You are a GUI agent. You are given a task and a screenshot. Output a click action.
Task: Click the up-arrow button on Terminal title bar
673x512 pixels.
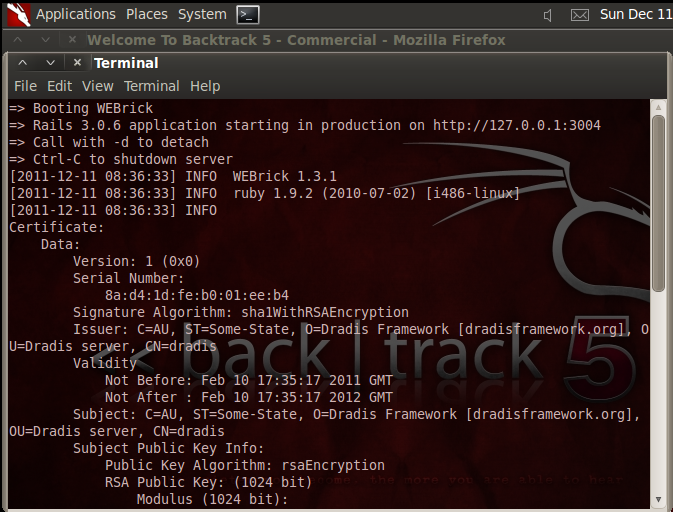point(23,63)
